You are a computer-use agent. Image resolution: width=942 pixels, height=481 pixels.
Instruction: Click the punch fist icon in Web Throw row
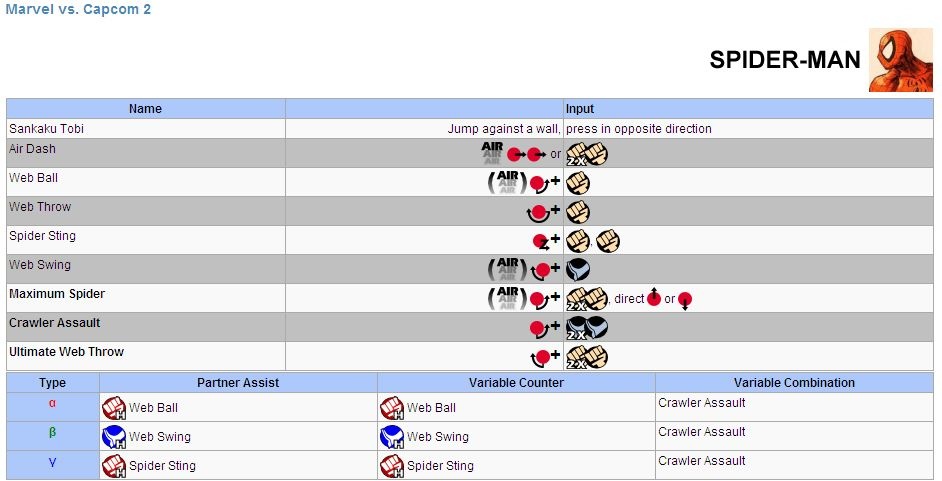point(578,211)
